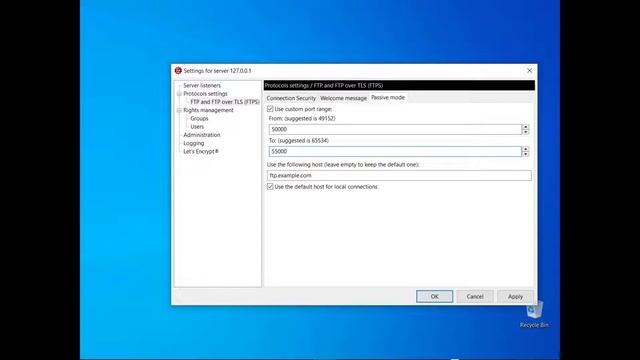Image resolution: width=640 pixels, height=360 pixels.
Task: Open the Groups settings page
Action: (x=199, y=118)
